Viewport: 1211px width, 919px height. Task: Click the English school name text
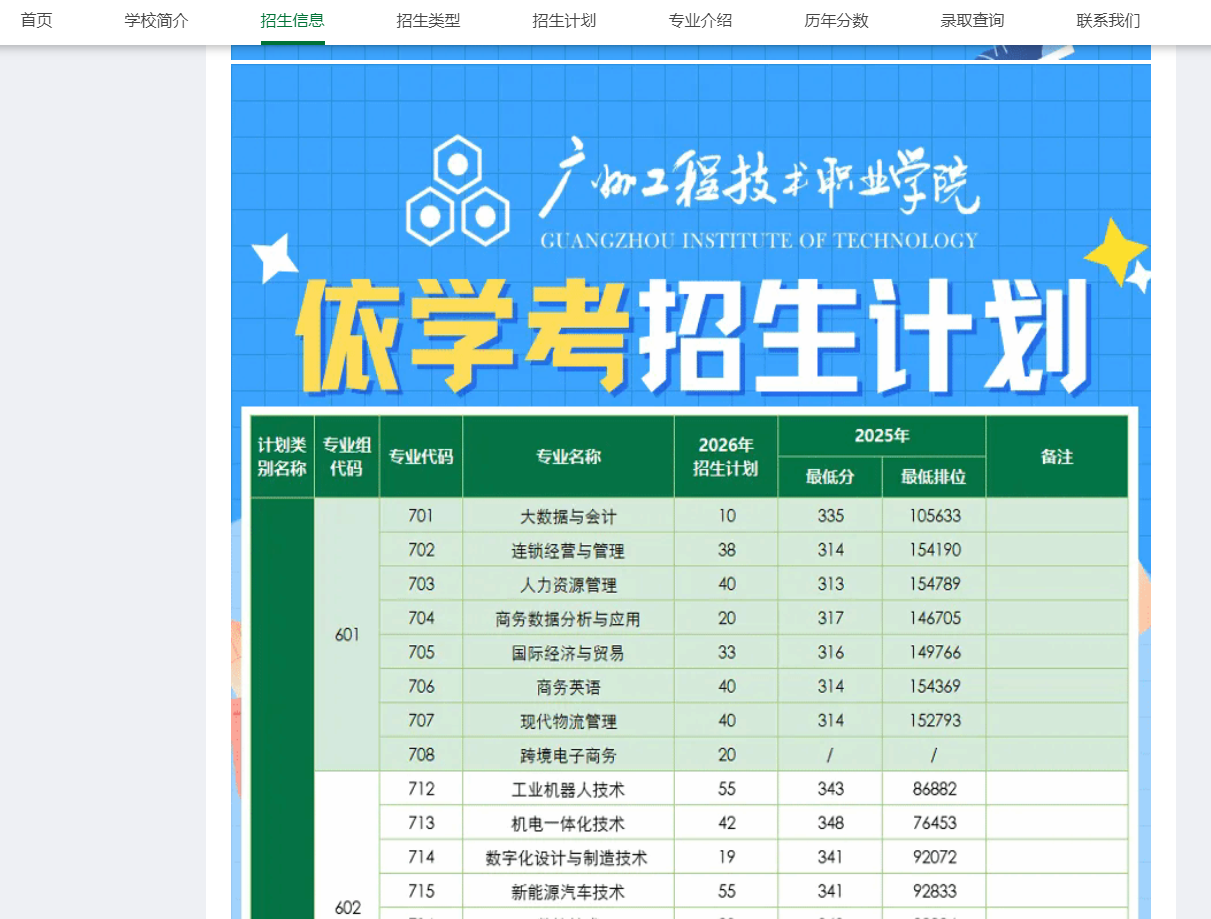click(763, 240)
